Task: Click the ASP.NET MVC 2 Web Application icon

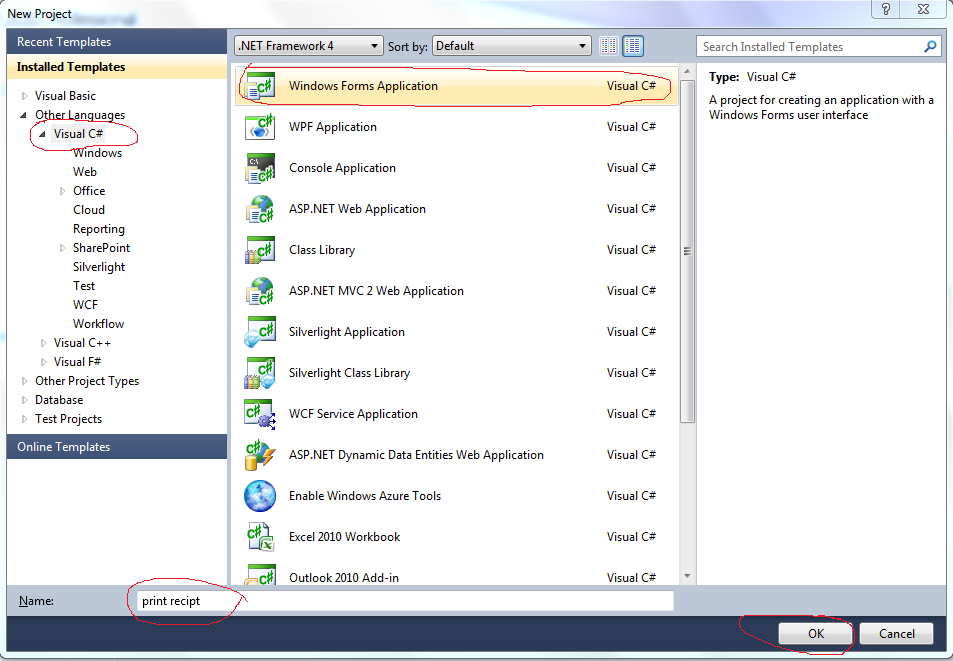Action: click(x=260, y=291)
